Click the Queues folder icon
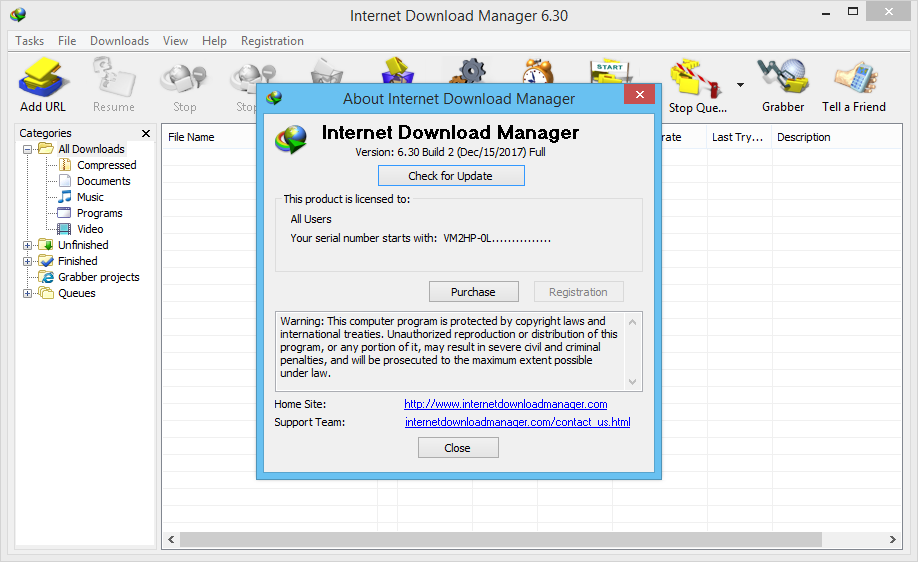 pyautogui.click(x=46, y=292)
